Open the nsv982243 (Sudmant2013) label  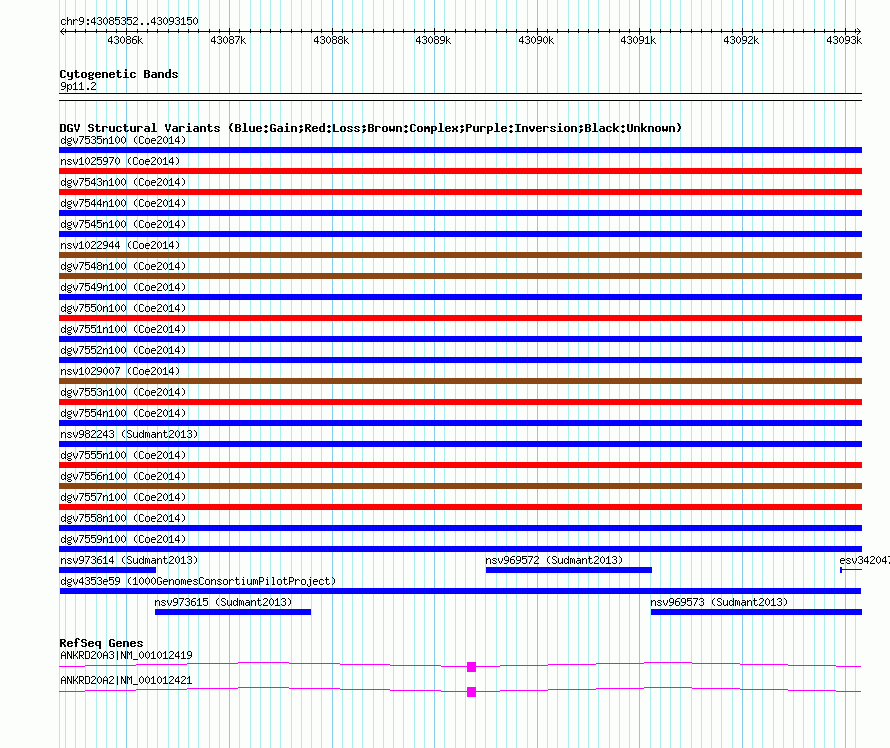click(x=129, y=434)
